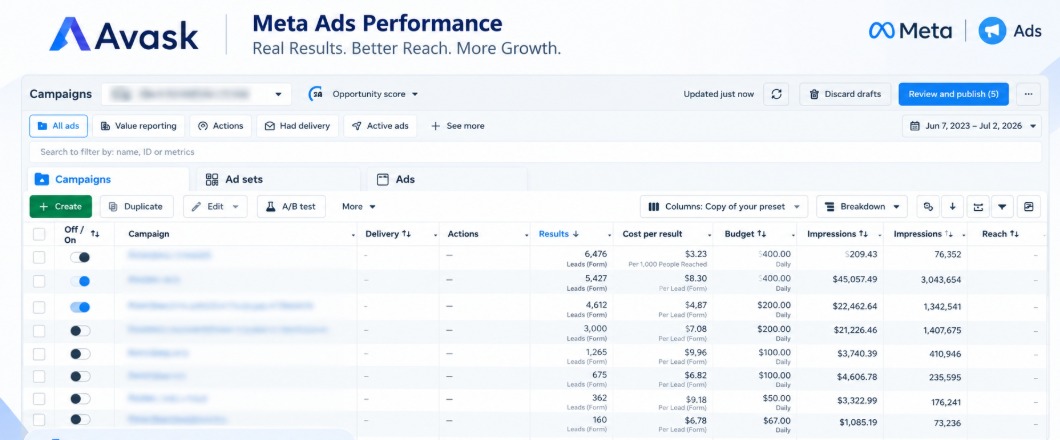This screenshot has height=440, width=1060.
Task: Enable the campaign with 160 results
Action: pos(80,420)
